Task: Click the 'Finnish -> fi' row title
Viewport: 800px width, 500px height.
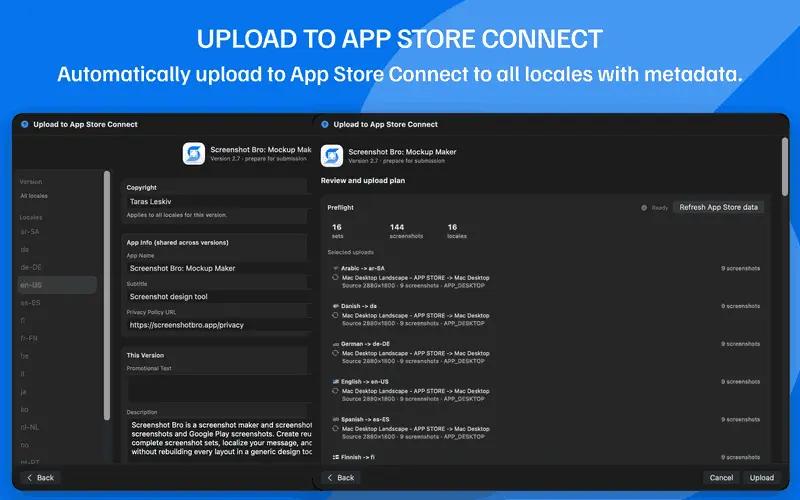Action: 358,457
